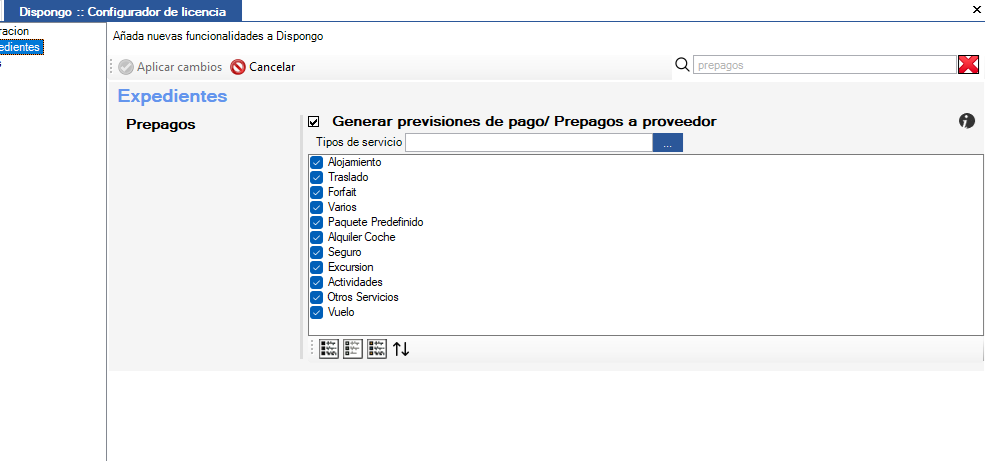The height and width of the screenshot is (461, 985).
Task: Click the Cancelar prohibition icon
Action: click(x=238, y=67)
